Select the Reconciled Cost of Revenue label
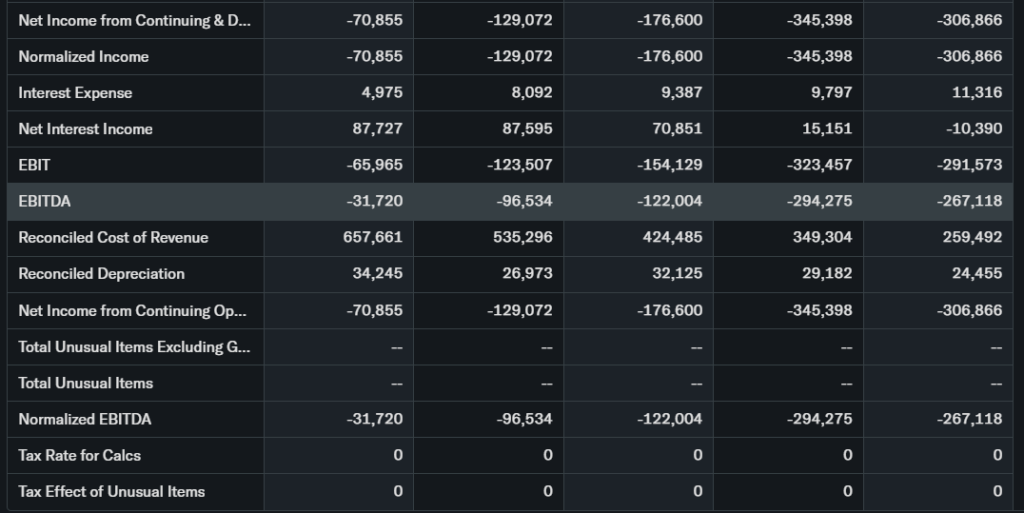The image size is (1024, 513). 113,237
